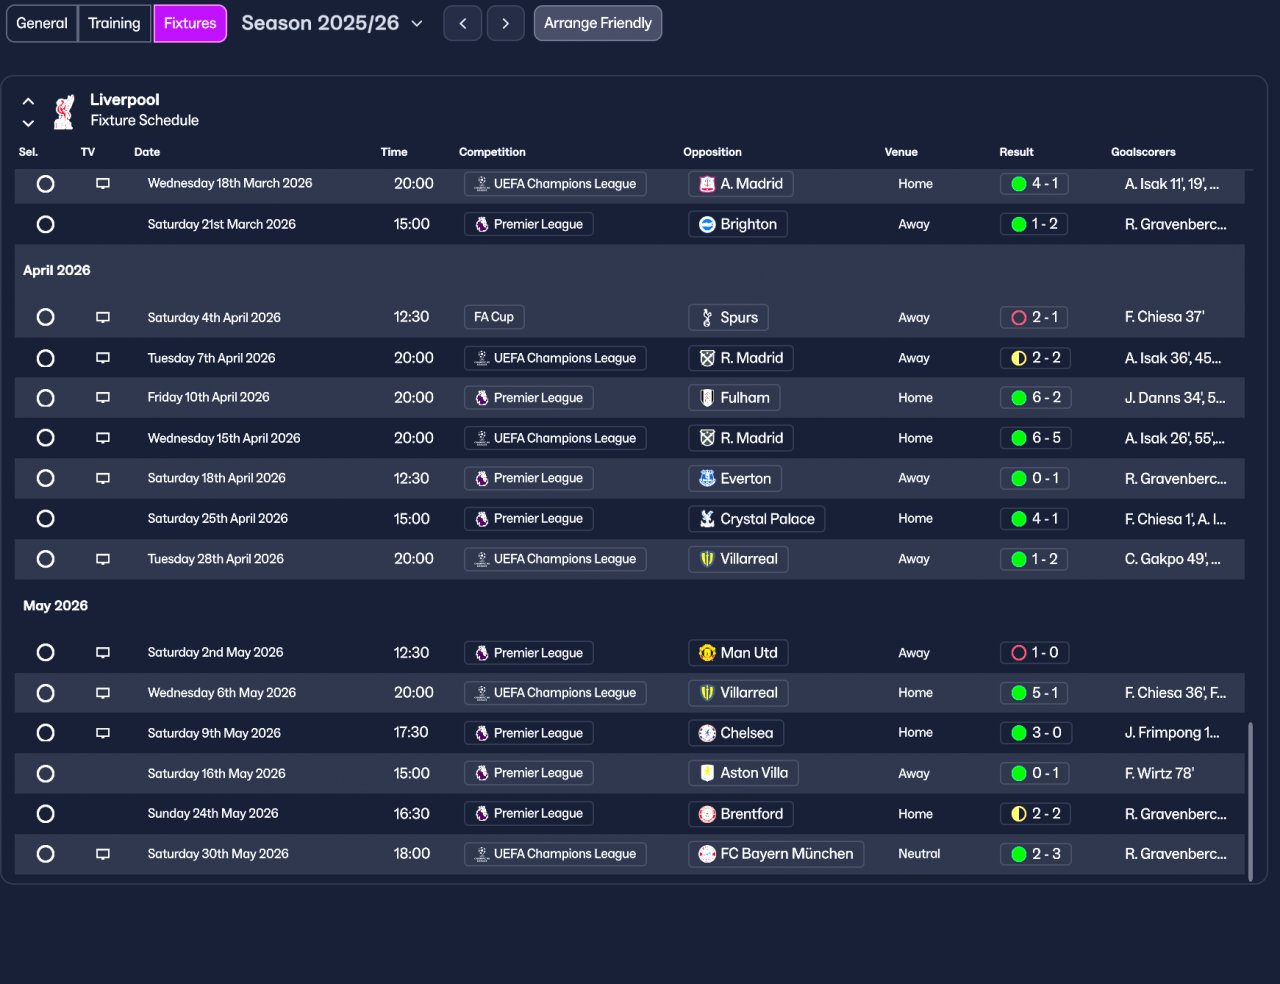Click the Premier League logo on the Brighton row
Image resolution: width=1280 pixels, height=984 pixels.
click(482, 224)
